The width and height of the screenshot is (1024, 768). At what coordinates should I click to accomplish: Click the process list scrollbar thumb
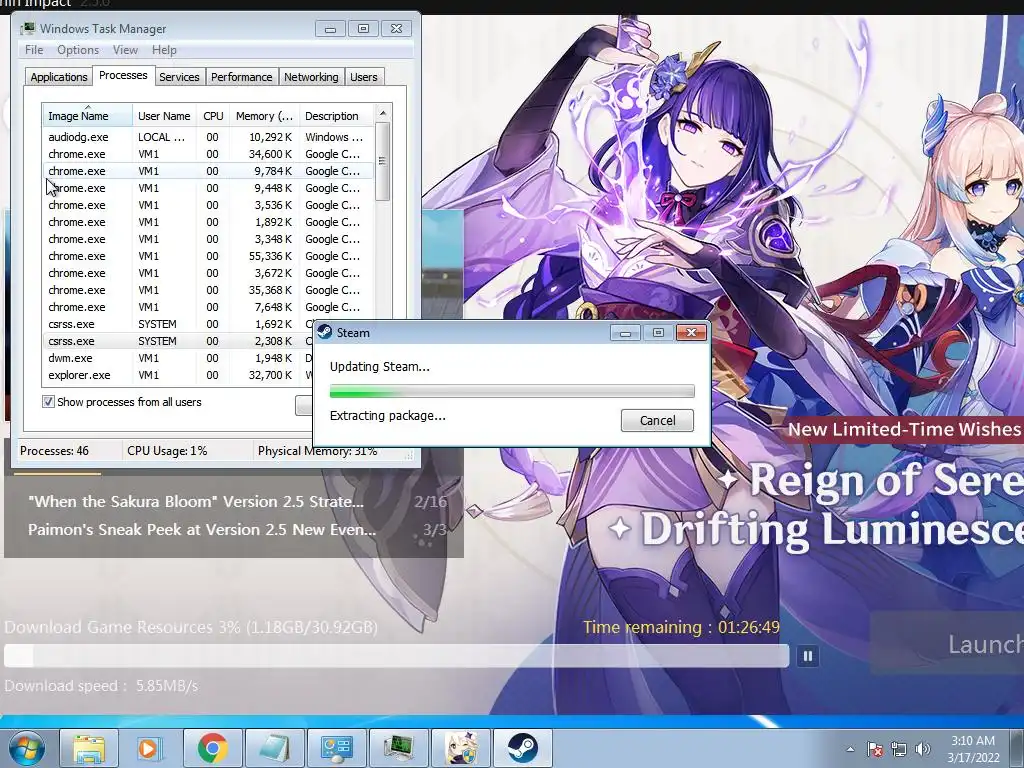(383, 161)
